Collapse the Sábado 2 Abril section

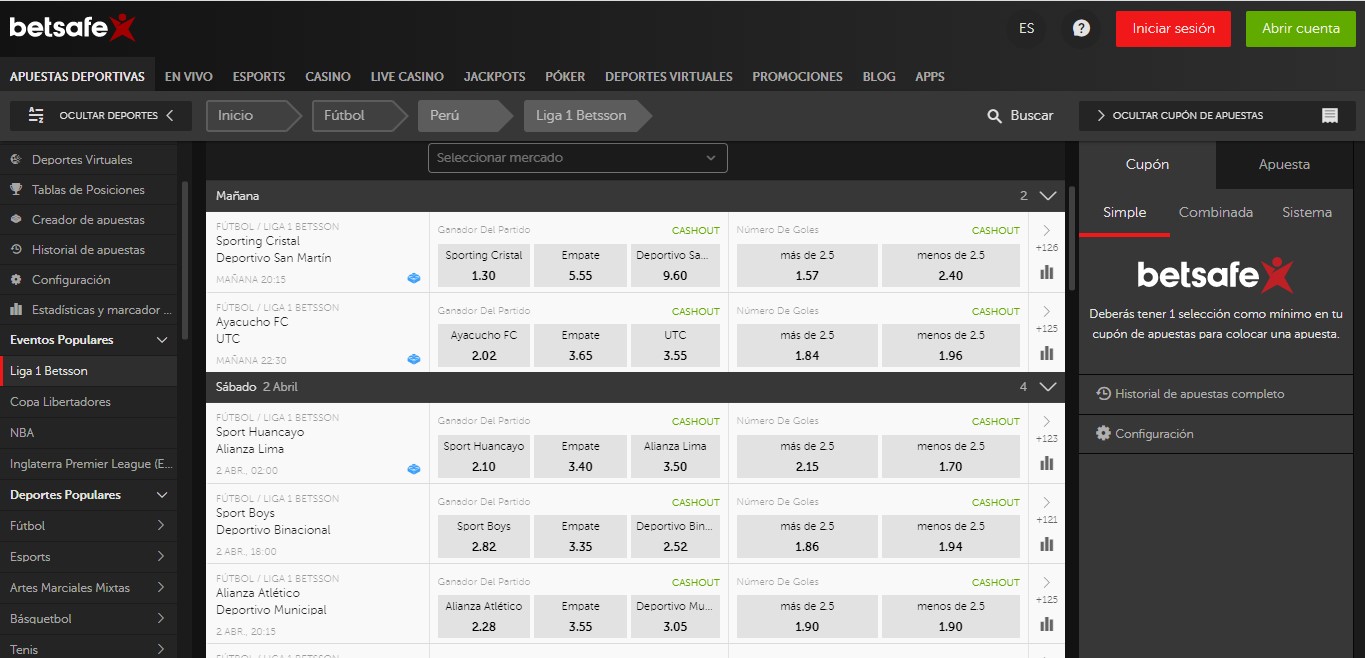pyautogui.click(x=1048, y=386)
